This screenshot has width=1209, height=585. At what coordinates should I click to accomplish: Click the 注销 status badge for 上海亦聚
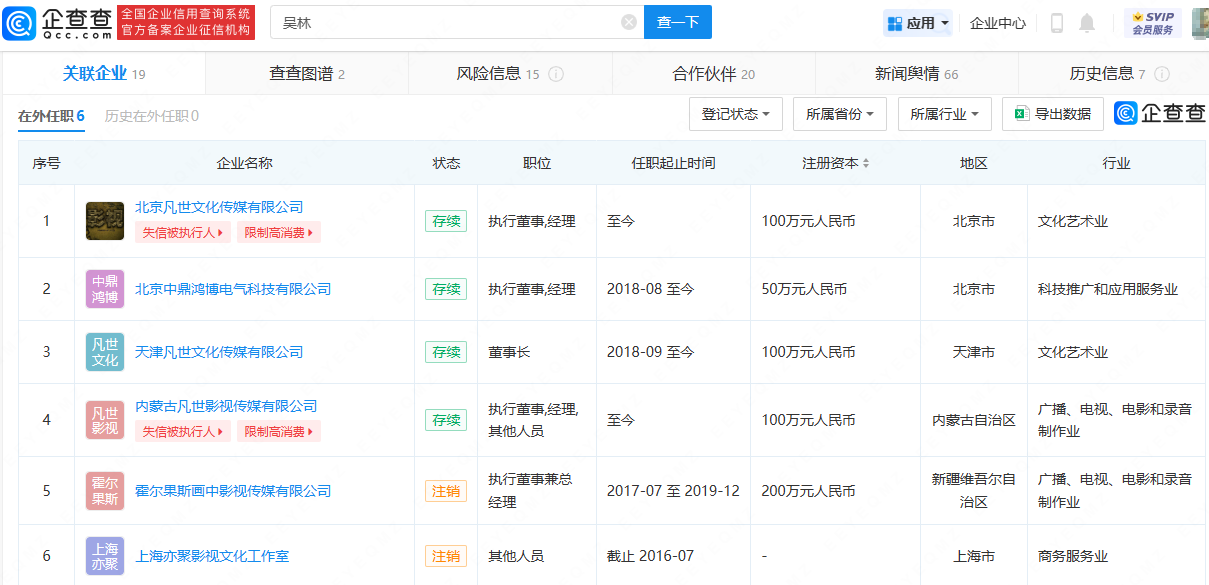(x=446, y=556)
